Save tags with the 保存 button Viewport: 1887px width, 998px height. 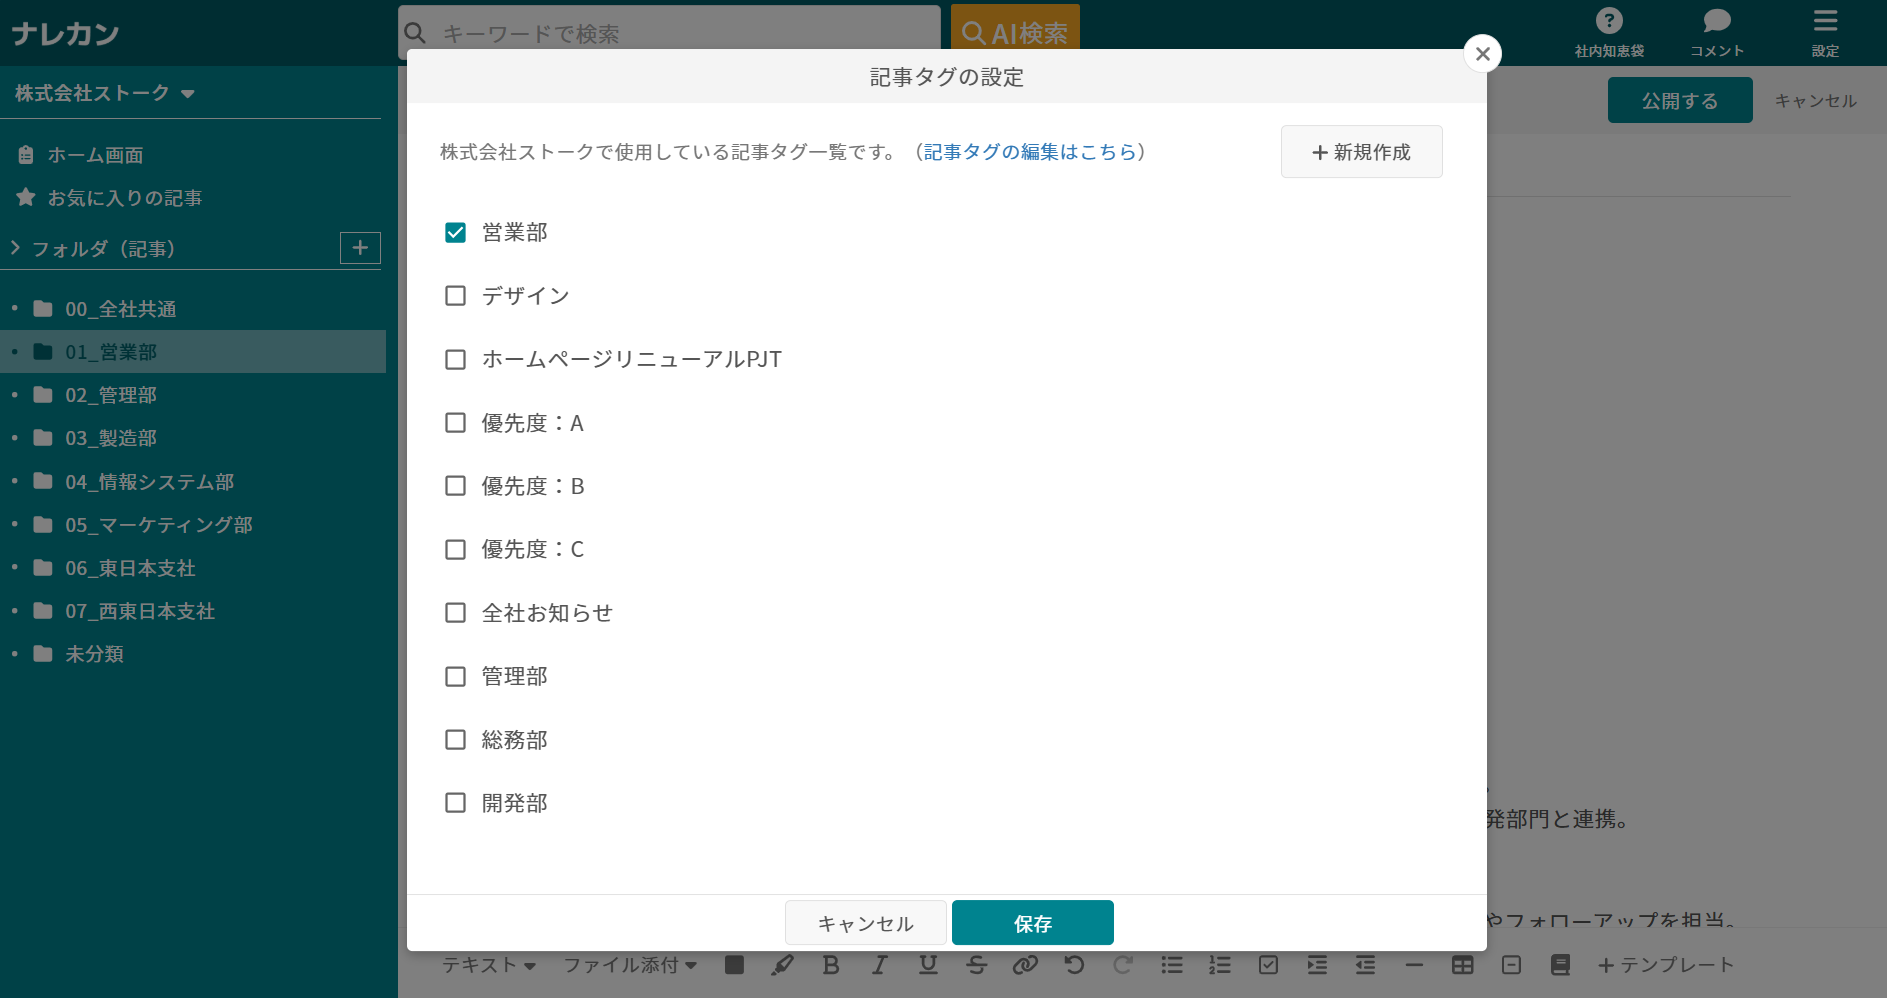coord(1032,922)
